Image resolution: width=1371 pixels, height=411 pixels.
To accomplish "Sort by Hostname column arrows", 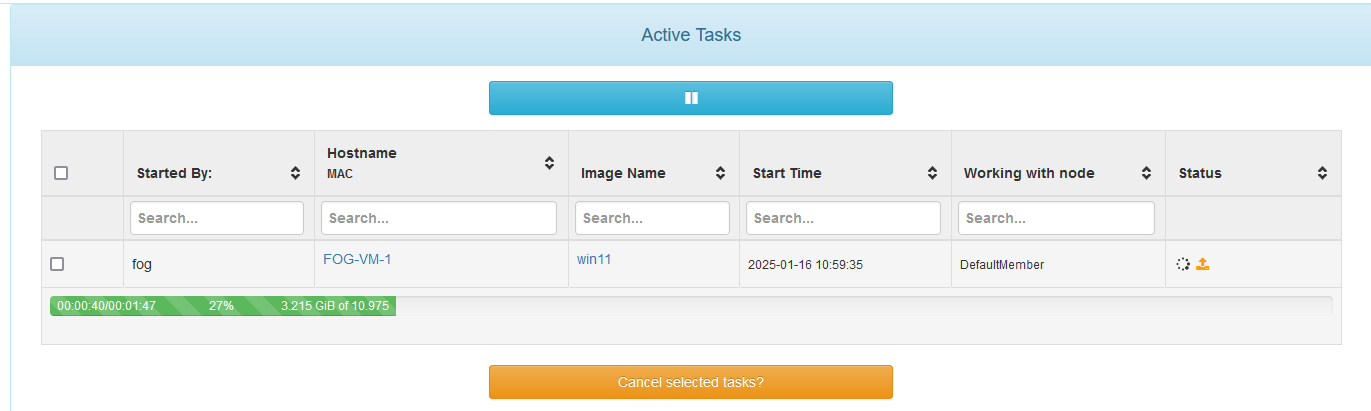I will pyautogui.click(x=549, y=163).
